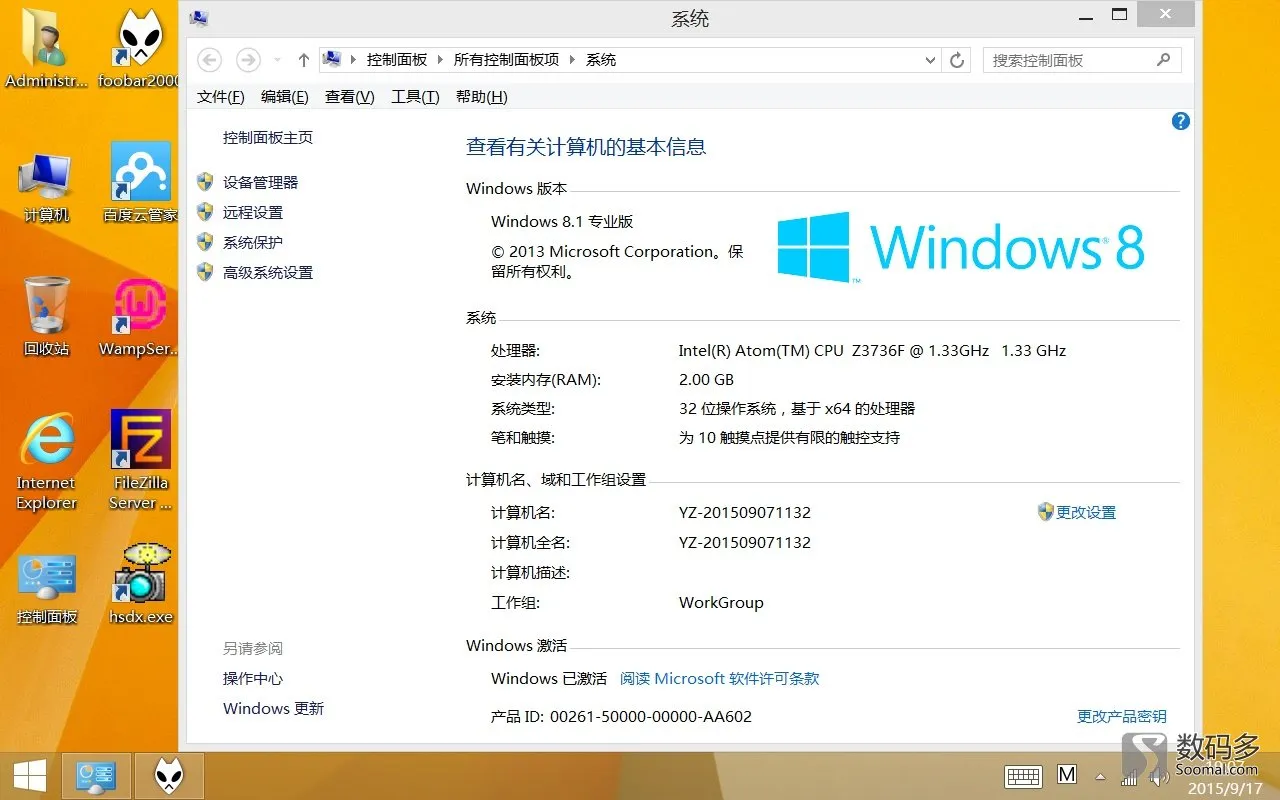This screenshot has height=800, width=1280.
Task: Click the back navigation arrow
Action: click(x=209, y=60)
